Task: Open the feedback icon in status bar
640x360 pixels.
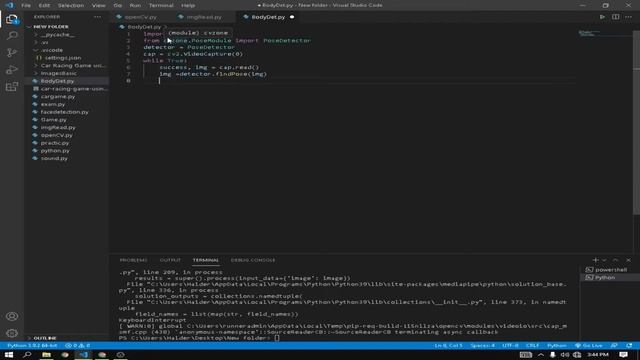Action: (x=614, y=345)
